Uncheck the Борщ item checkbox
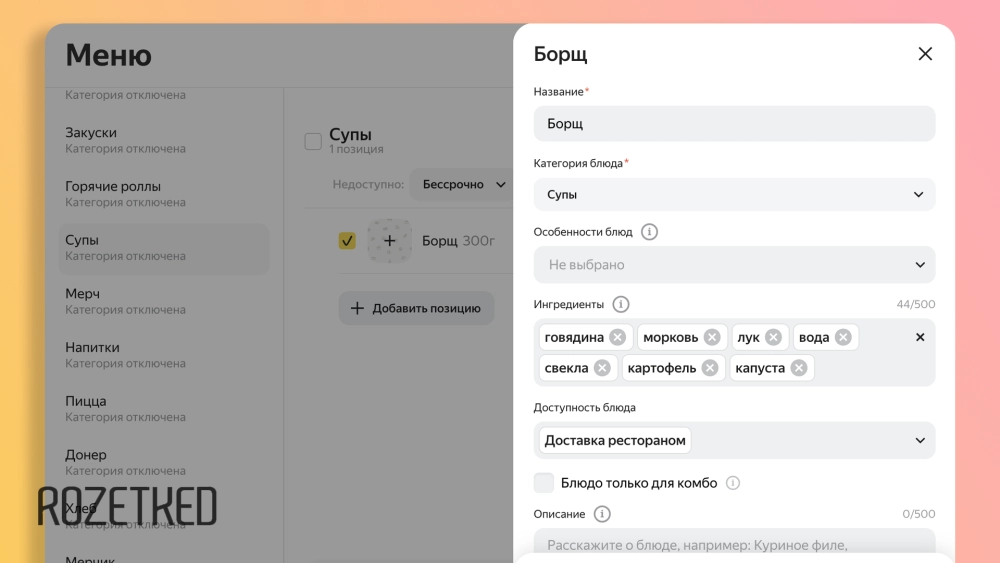The image size is (1000, 563). [347, 241]
